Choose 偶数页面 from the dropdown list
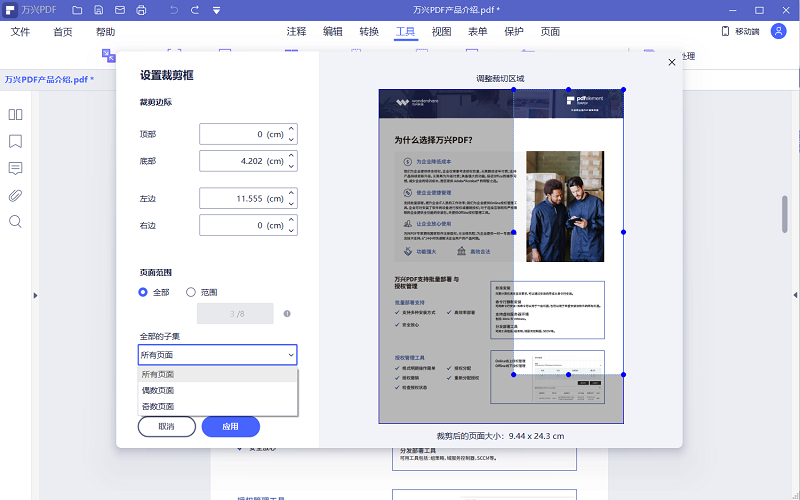The image size is (800, 500). [217, 390]
